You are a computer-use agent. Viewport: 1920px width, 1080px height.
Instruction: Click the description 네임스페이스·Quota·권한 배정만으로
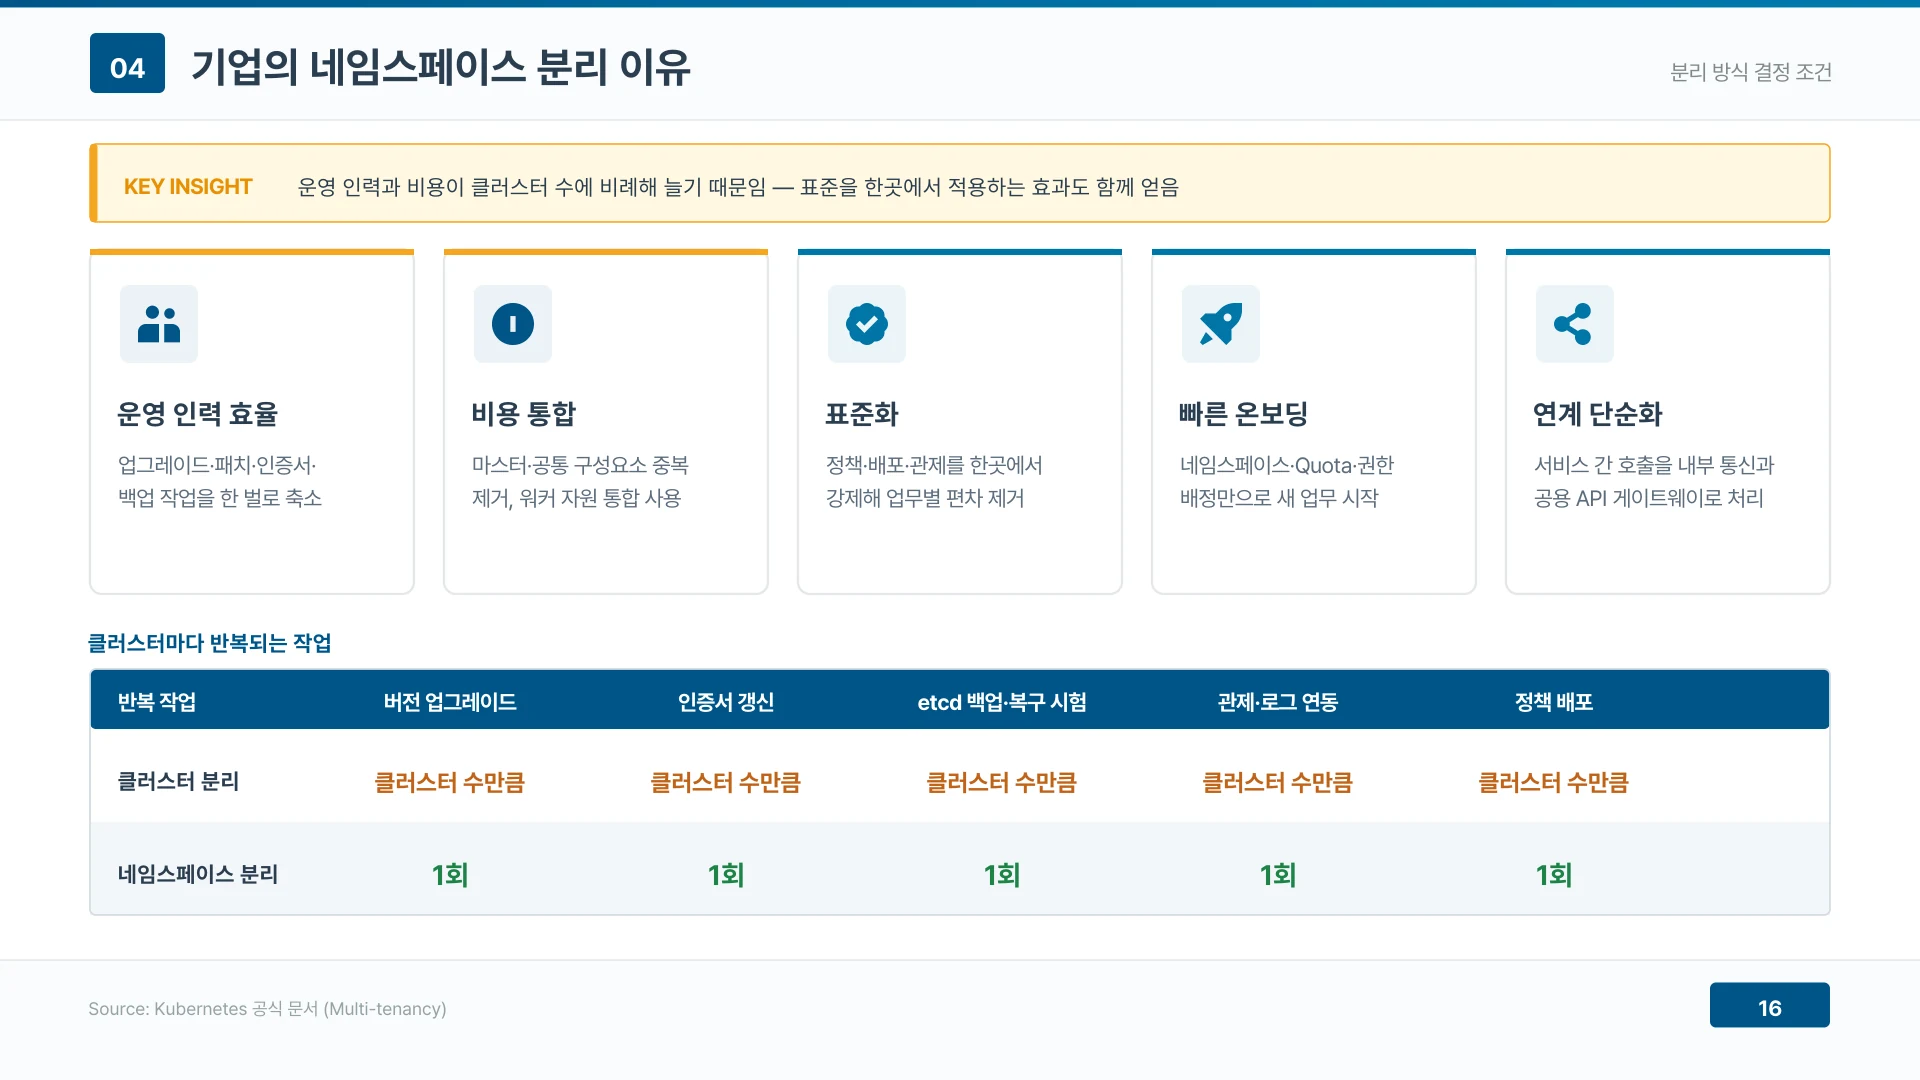pos(1287,481)
